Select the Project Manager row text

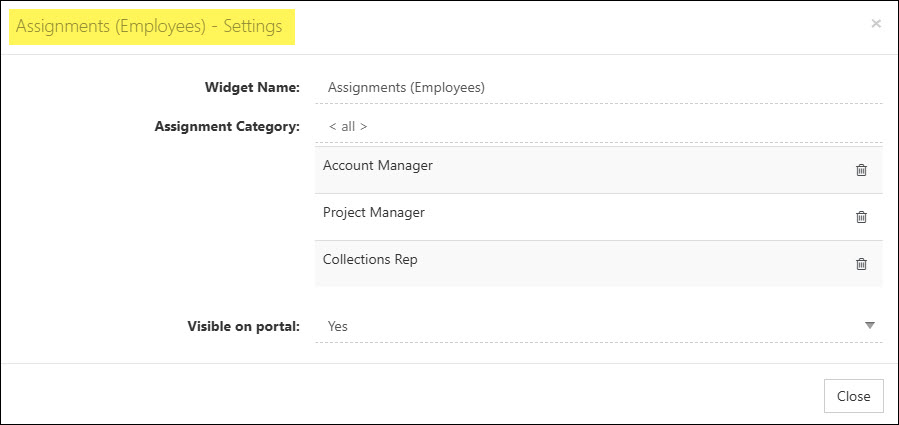tap(374, 213)
